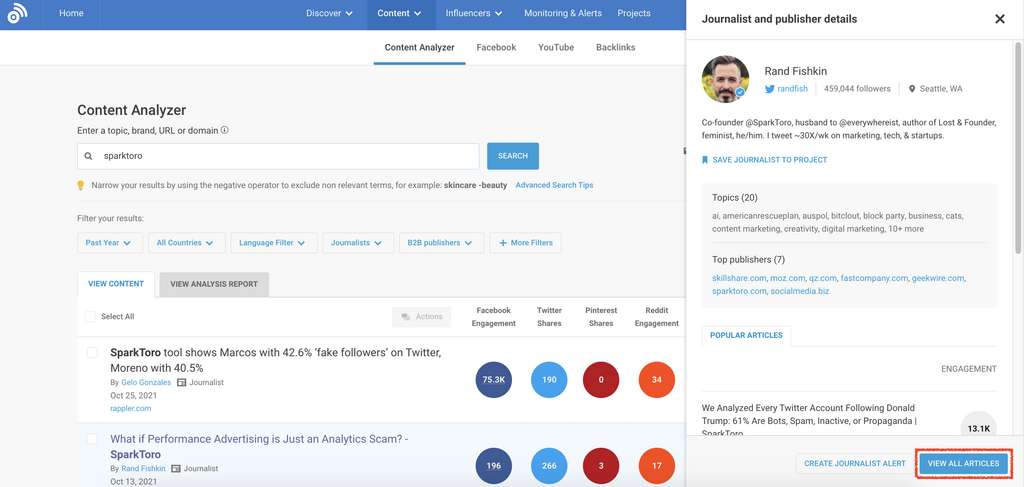Open the Advanced Search Tips link
Image resolution: width=1024 pixels, height=487 pixels.
point(554,185)
